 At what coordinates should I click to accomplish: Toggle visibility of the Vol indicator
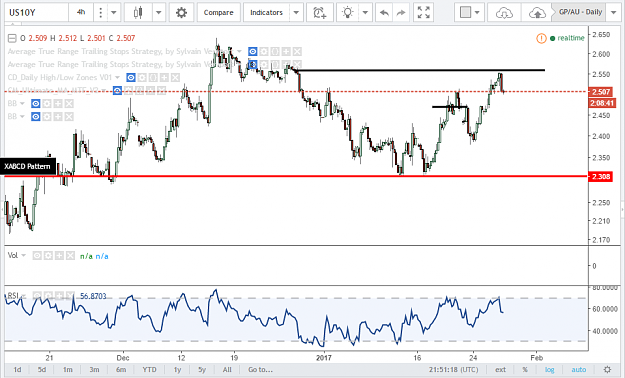click(37, 256)
